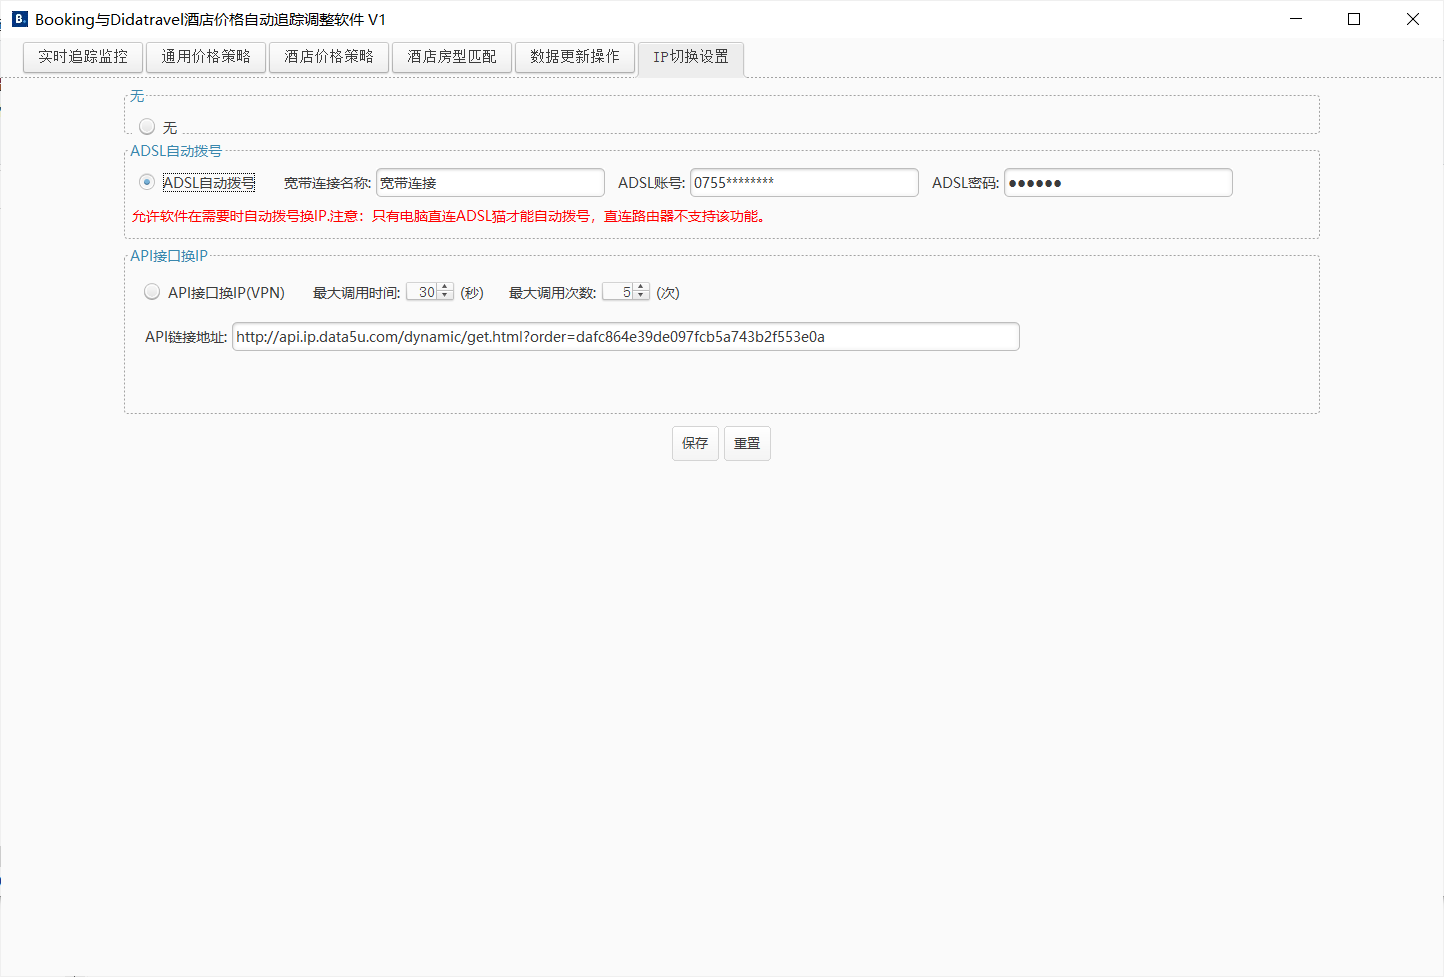Click the ADSL自动拨号 group title
This screenshot has height=977, width=1444.
[176, 151]
